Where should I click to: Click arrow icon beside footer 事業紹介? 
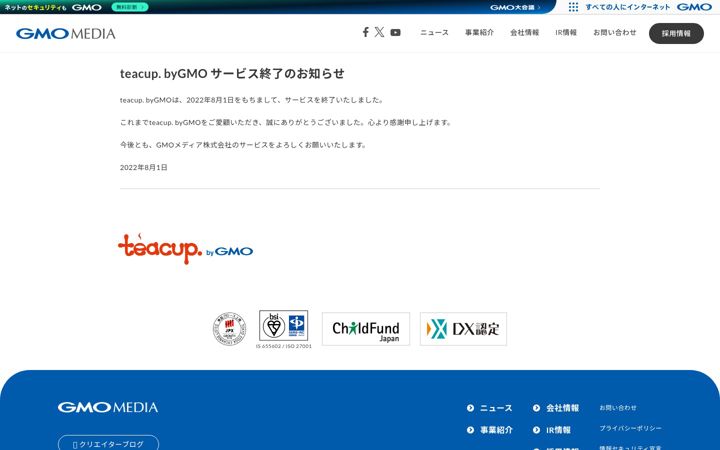click(470, 430)
